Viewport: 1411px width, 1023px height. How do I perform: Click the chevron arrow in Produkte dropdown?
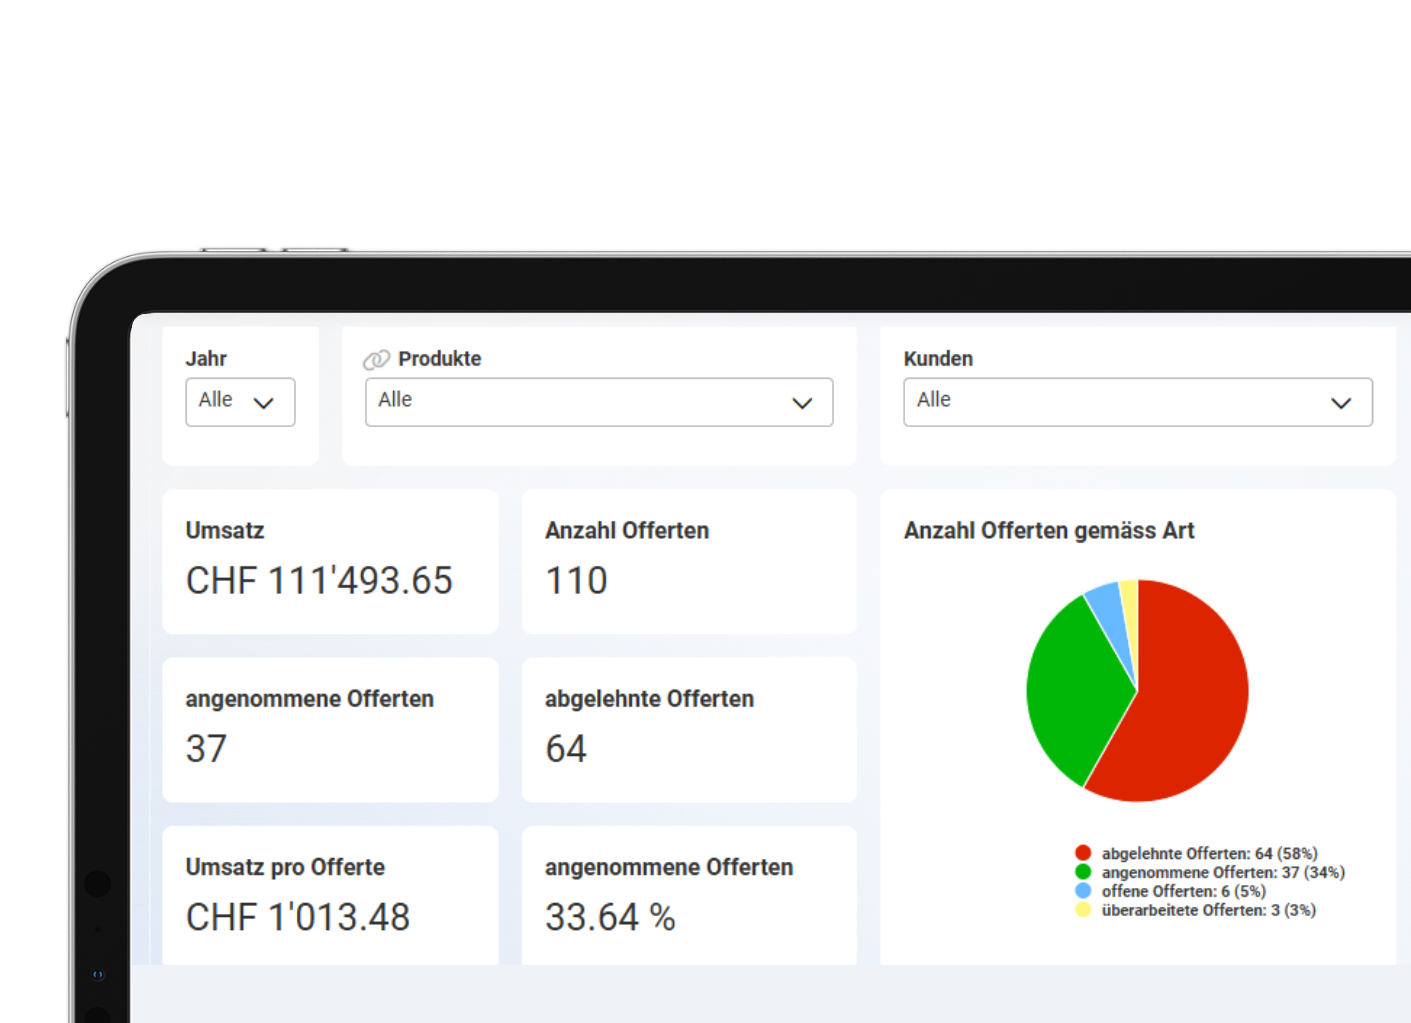coord(802,403)
